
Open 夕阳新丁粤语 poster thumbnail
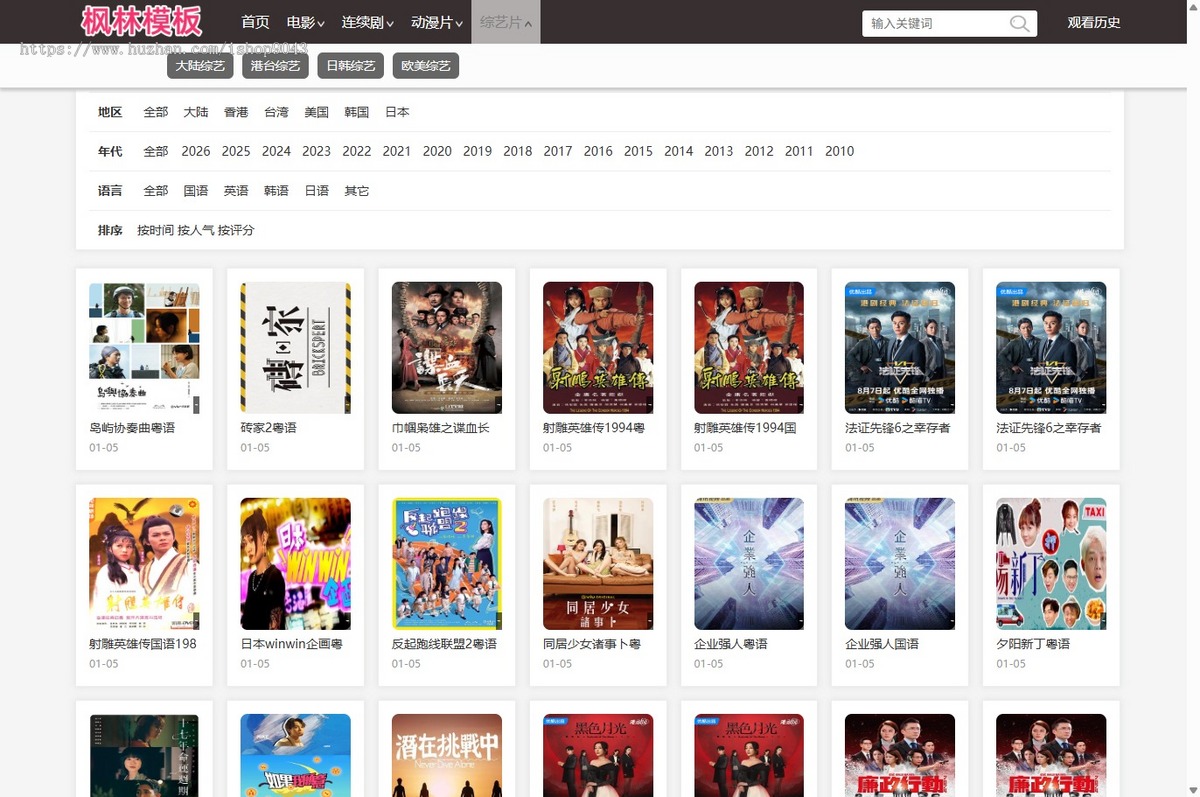(x=1051, y=564)
